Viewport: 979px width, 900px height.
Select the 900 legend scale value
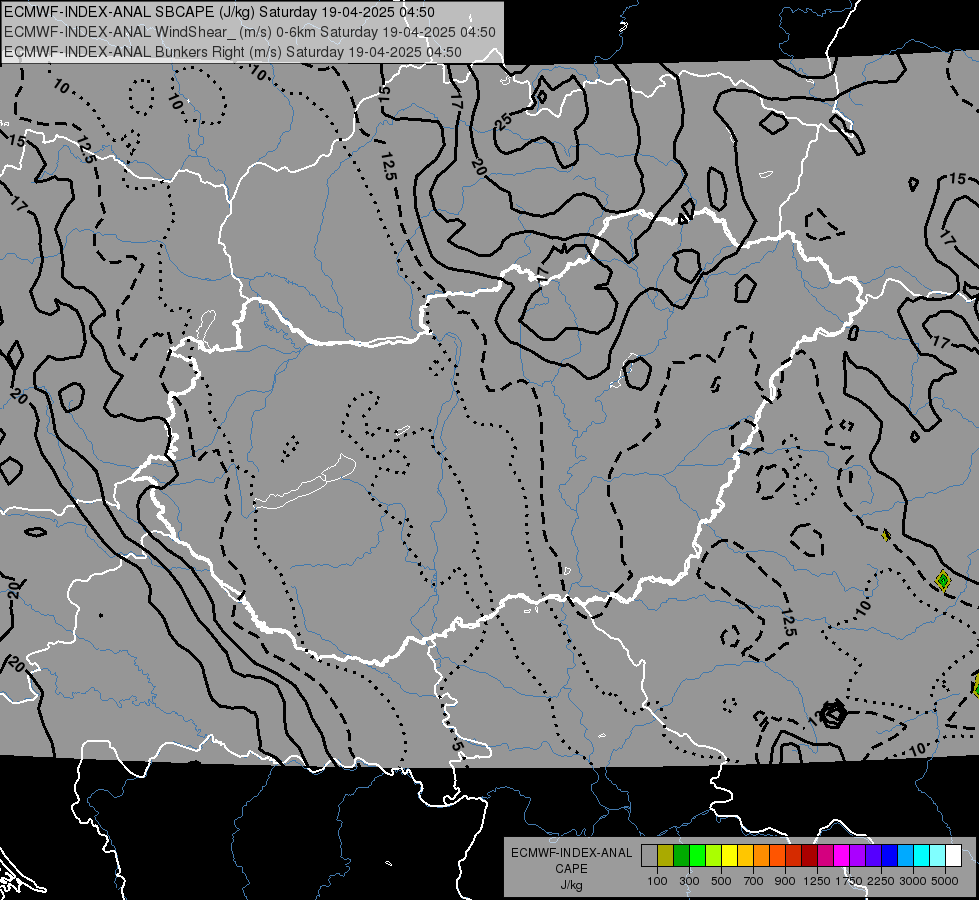(x=785, y=881)
